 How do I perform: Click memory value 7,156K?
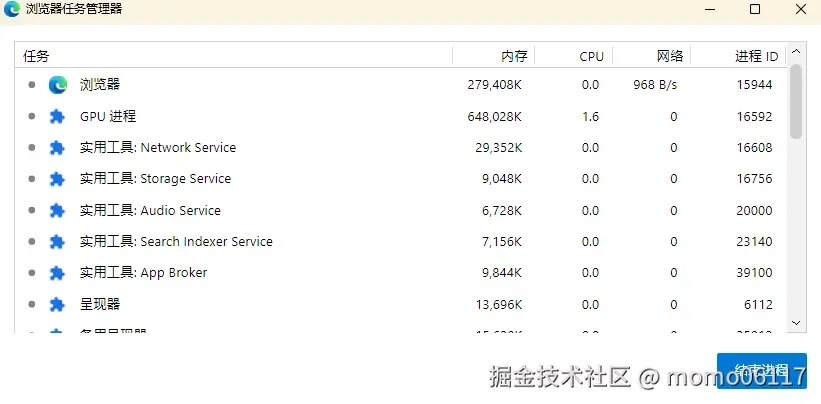click(x=502, y=242)
